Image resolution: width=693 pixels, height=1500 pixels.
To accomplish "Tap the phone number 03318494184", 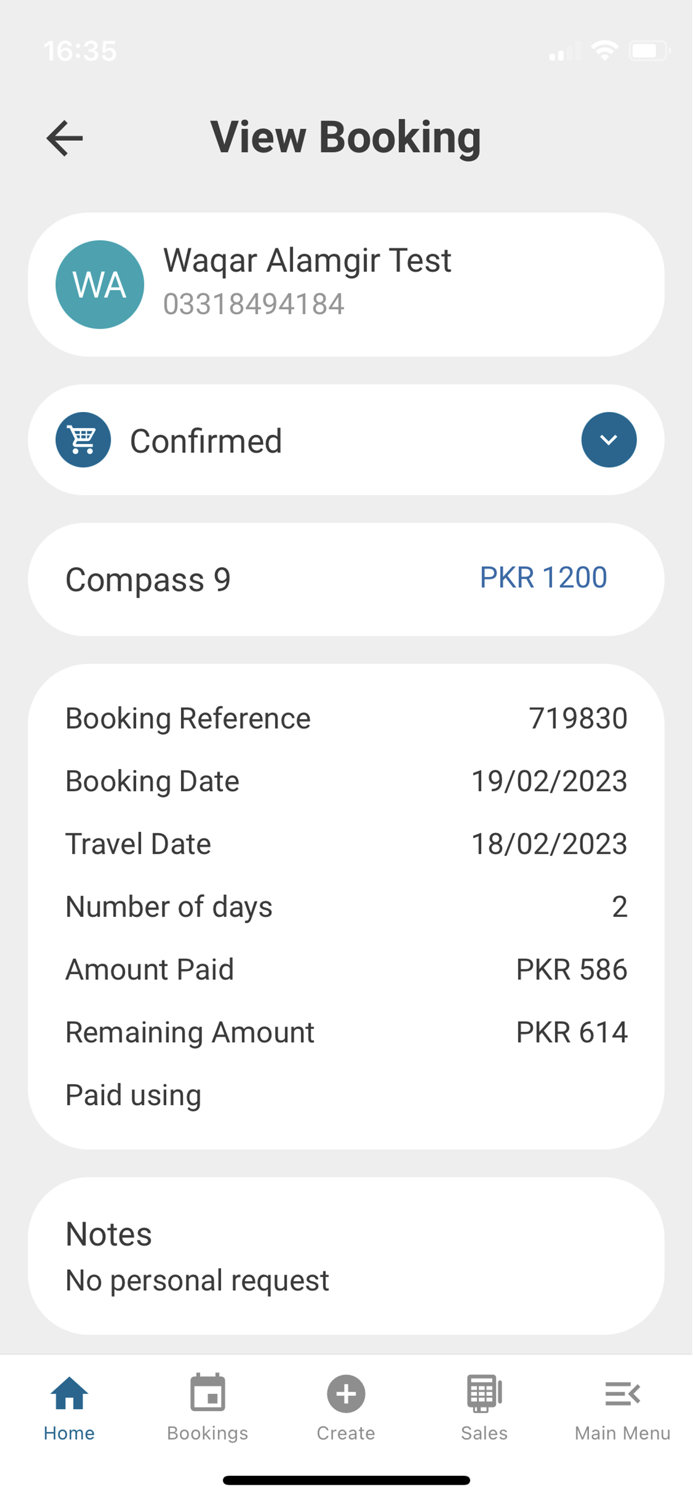I will pyautogui.click(x=254, y=304).
